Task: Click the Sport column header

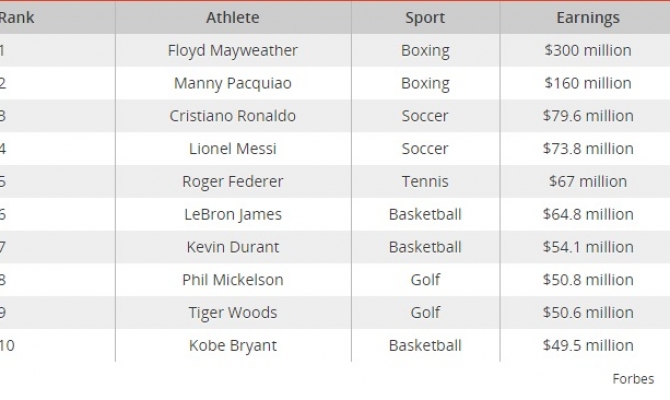Action: pyautogui.click(x=425, y=17)
